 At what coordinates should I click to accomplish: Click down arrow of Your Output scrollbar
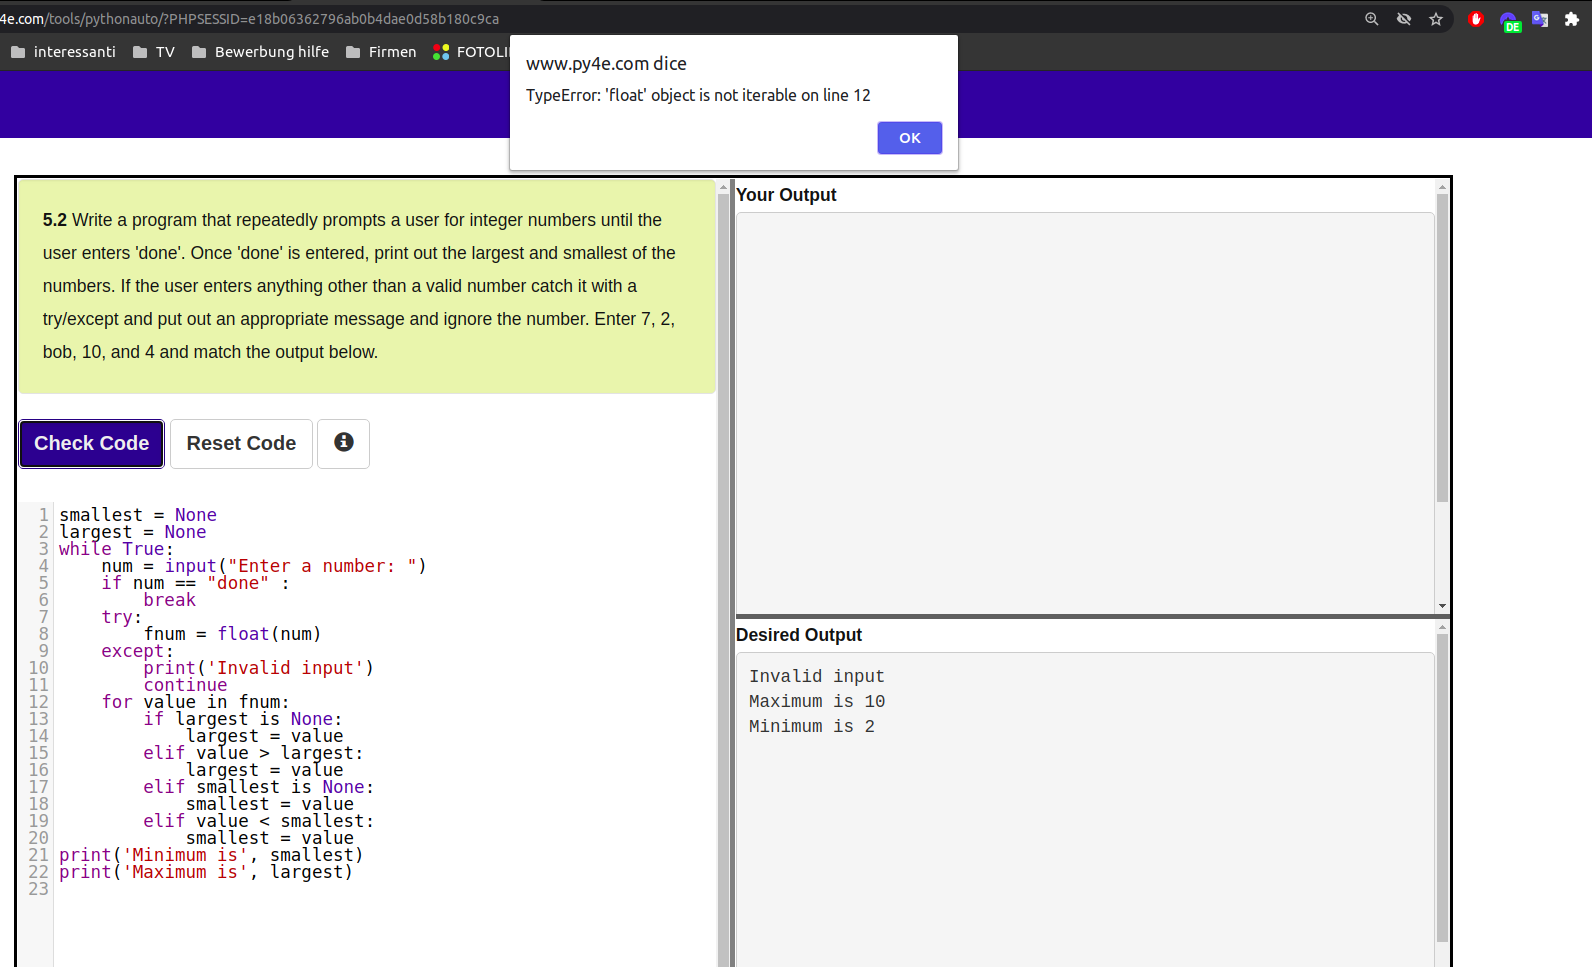coord(1442,606)
